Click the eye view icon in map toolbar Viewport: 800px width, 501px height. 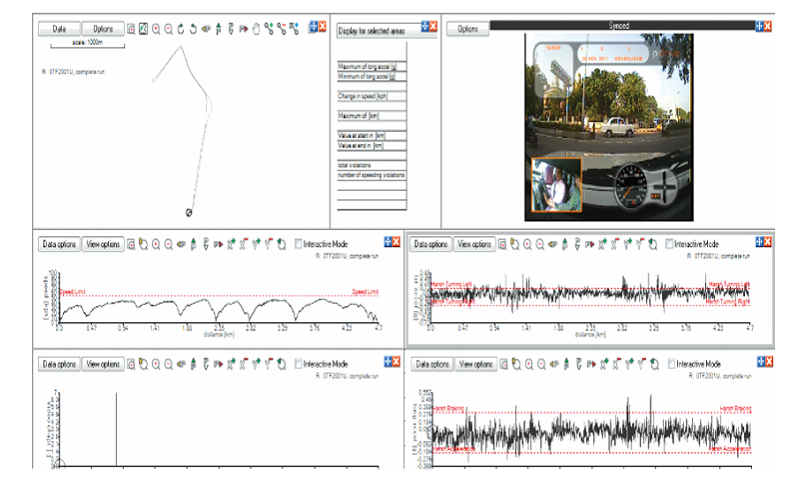(x=206, y=29)
